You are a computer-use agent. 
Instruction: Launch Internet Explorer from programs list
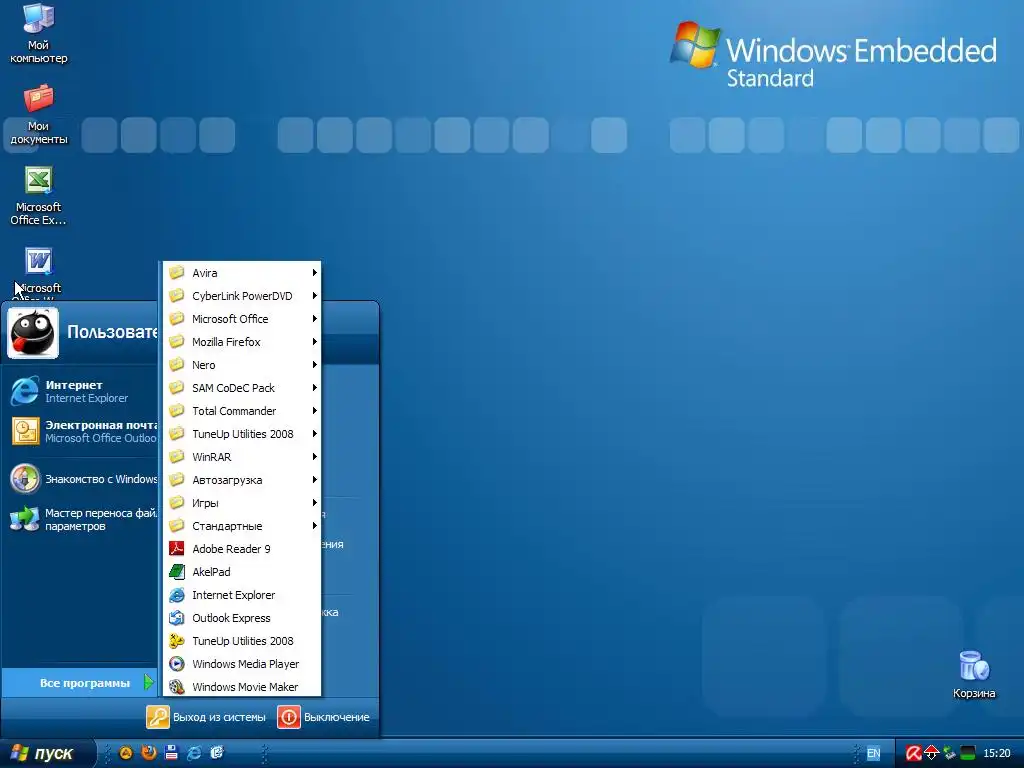(242, 595)
